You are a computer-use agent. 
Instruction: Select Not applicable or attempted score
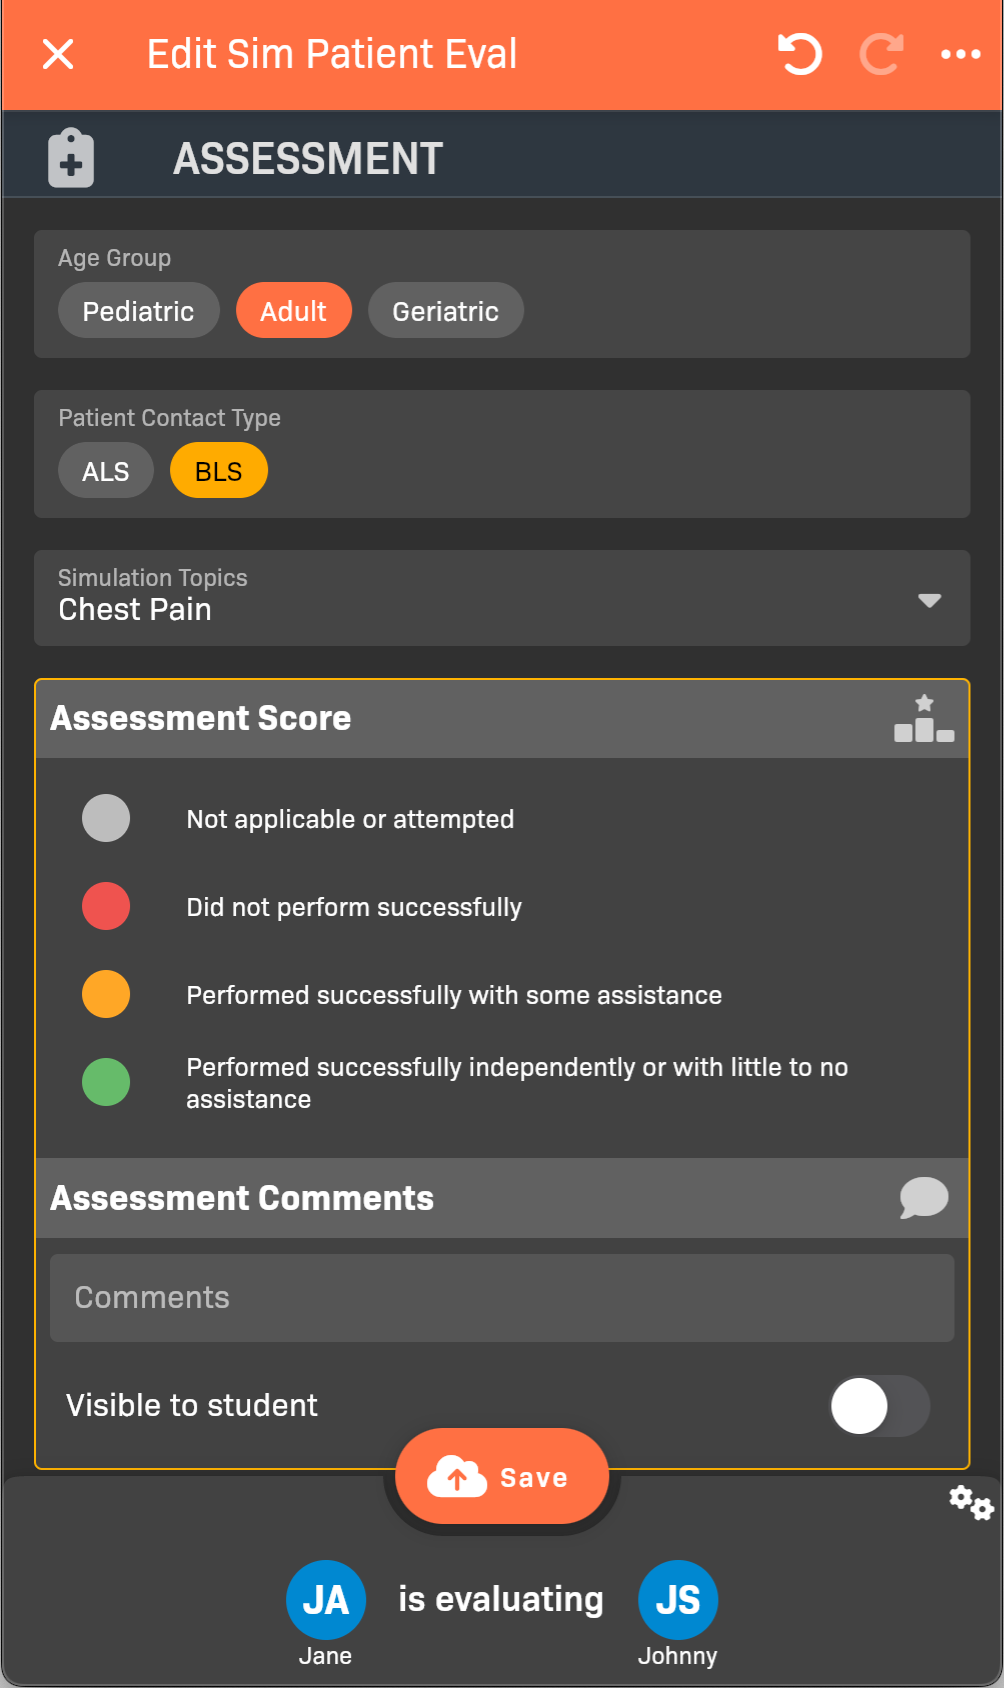(106, 818)
